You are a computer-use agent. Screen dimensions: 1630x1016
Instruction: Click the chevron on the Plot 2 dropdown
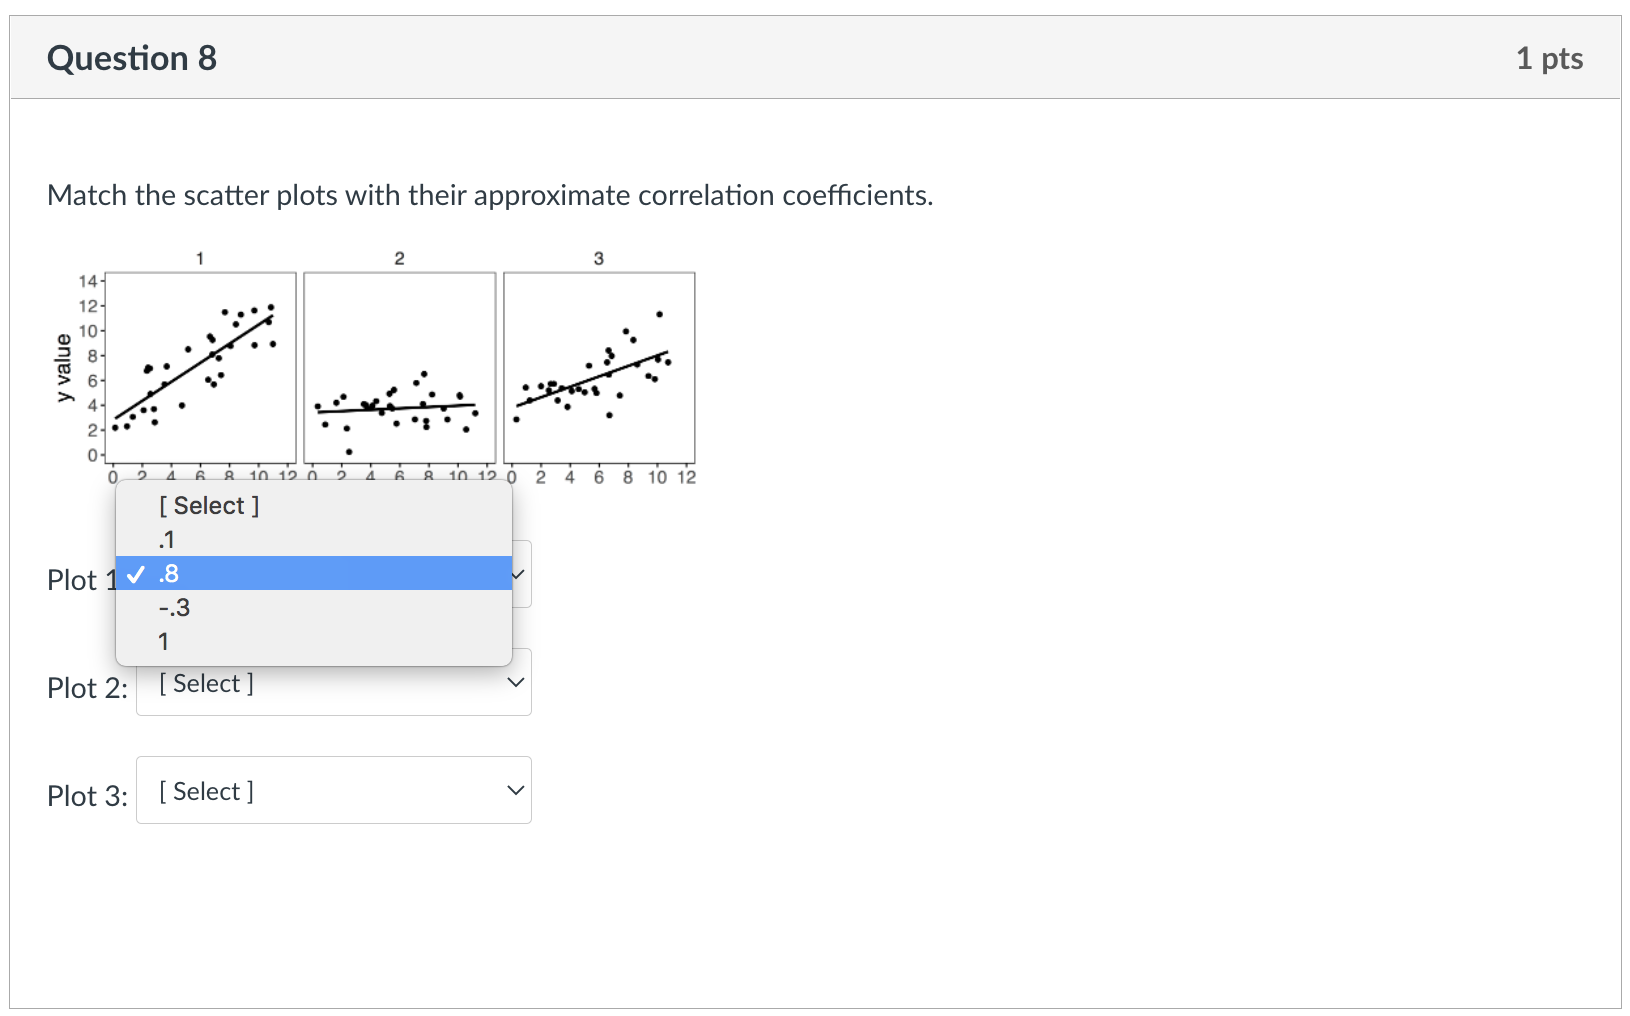coord(514,682)
